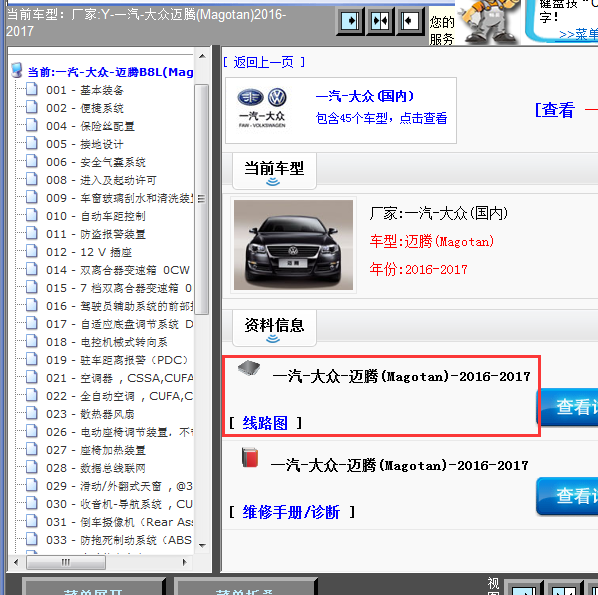Open 031 - 倒车摄像机 item
Screen dimensions: 598x595
120,522
